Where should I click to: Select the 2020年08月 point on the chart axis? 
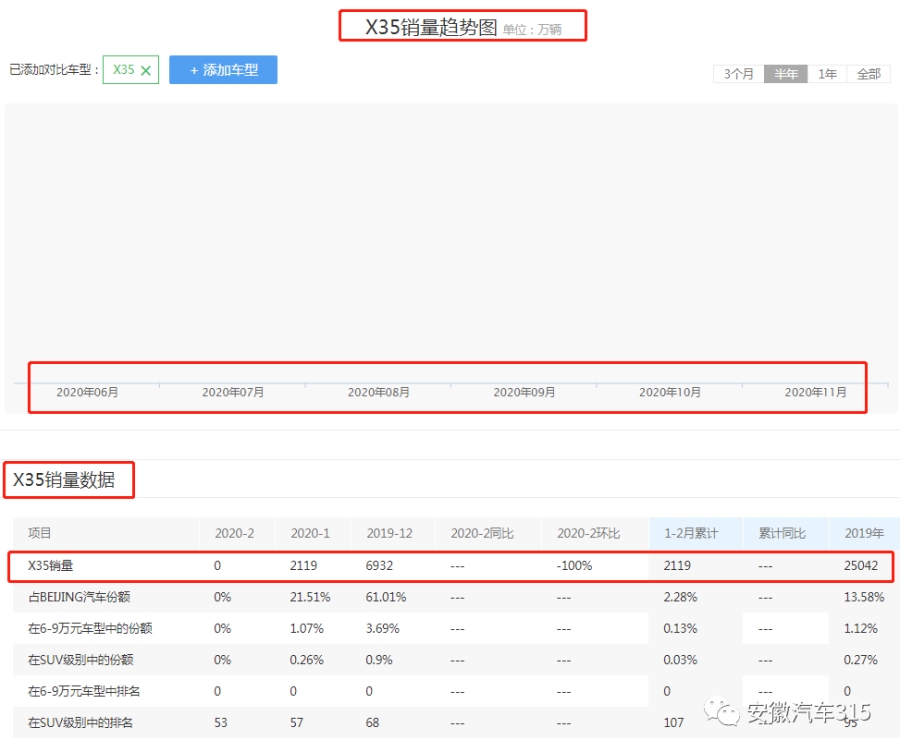coord(378,392)
